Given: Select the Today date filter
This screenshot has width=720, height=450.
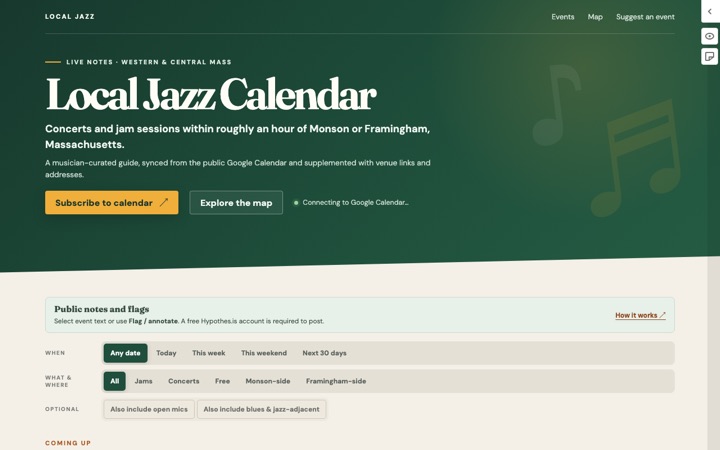Looking at the screenshot, I should [166, 353].
